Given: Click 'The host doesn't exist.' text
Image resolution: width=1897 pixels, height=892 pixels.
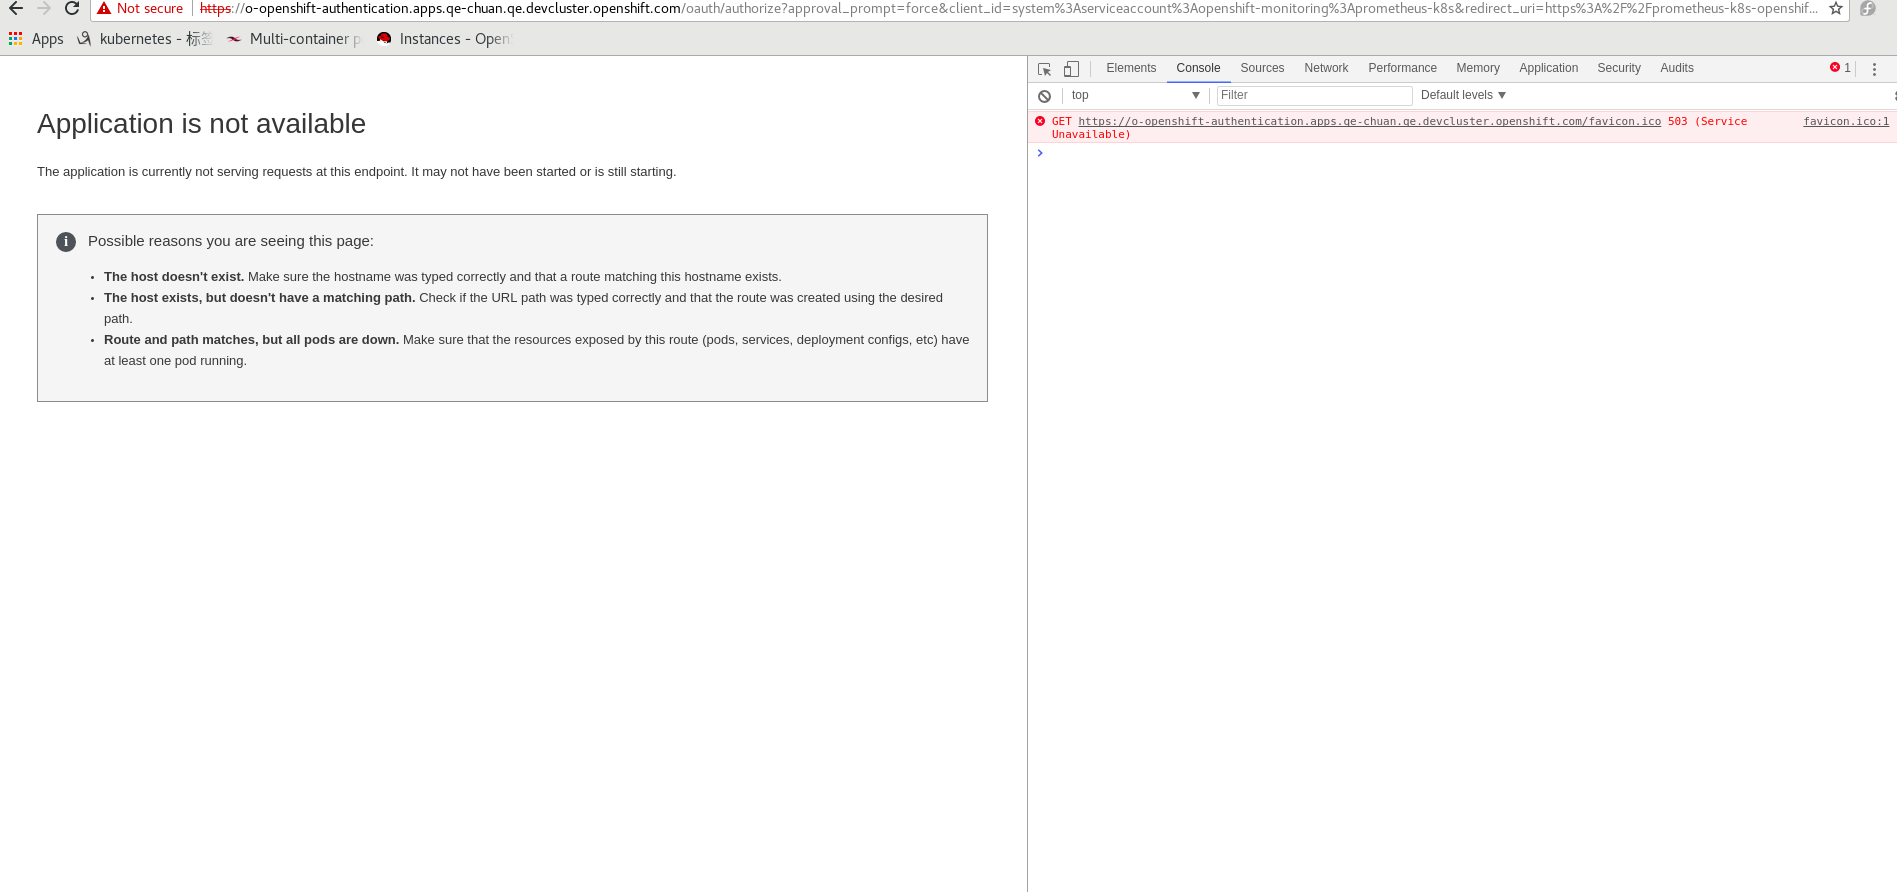Looking at the screenshot, I should click(174, 277).
